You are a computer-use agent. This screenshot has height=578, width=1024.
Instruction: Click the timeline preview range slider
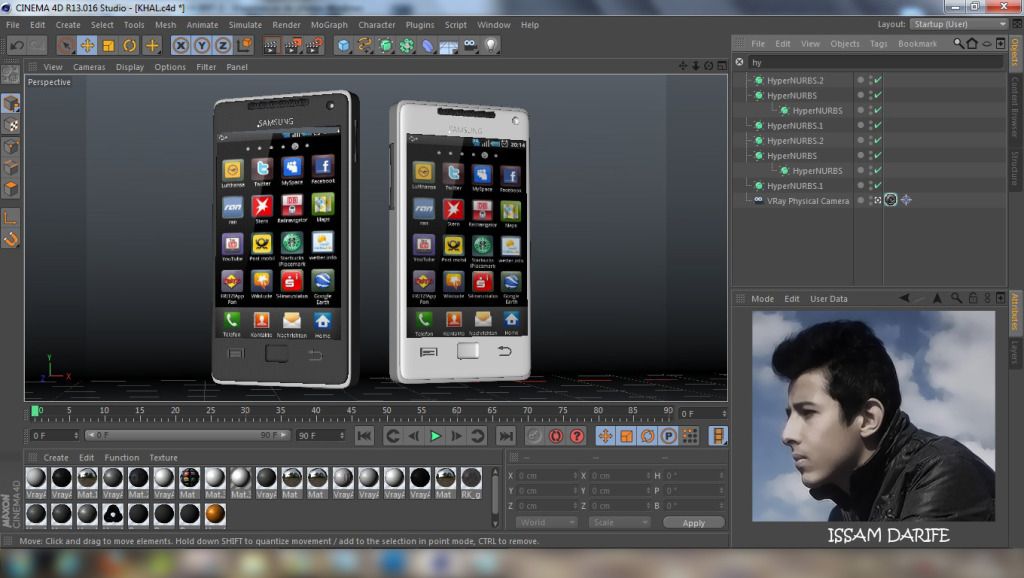pos(187,435)
